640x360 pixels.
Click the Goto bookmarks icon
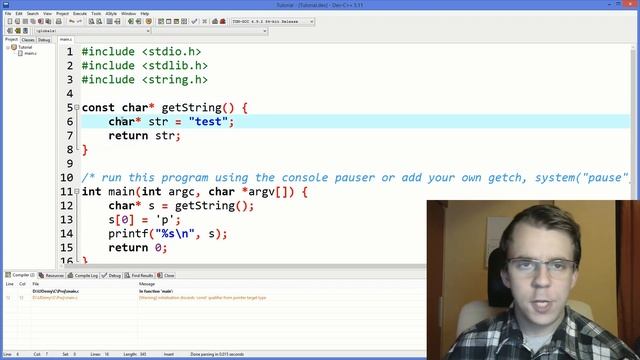pyautogui.click(x=25, y=31)
